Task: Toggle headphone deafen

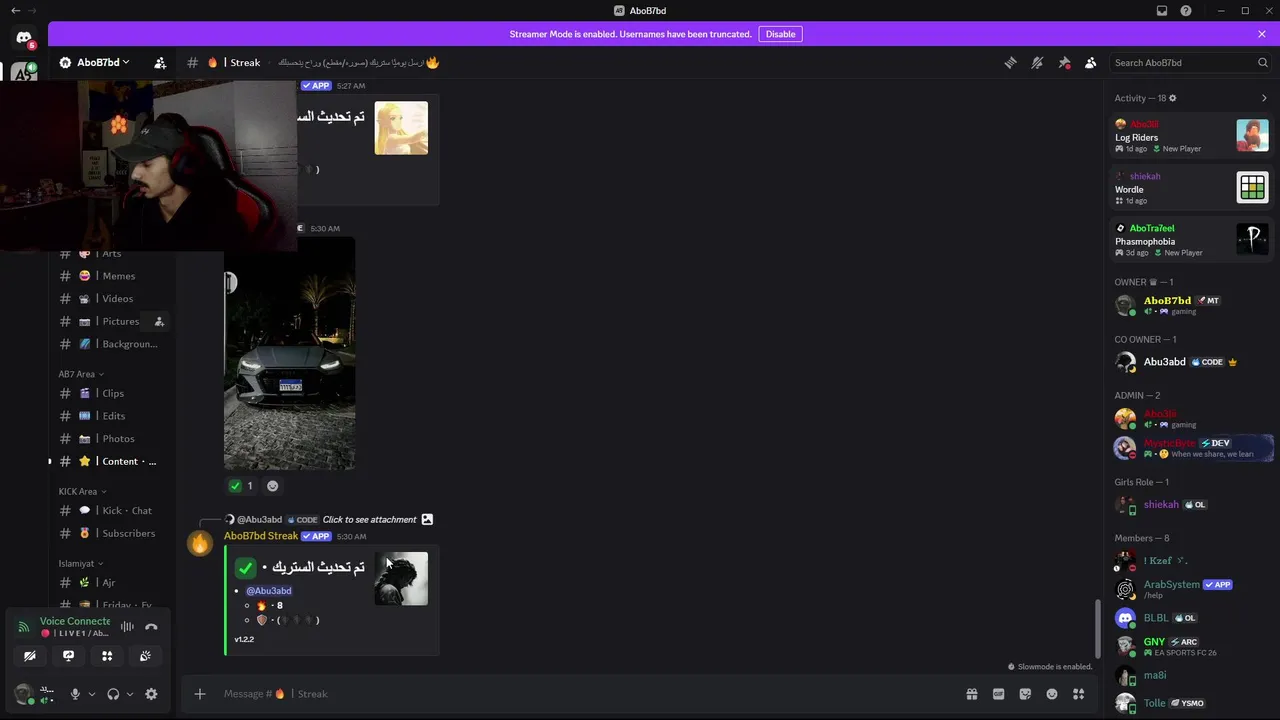Action: (x=113, y=694)
